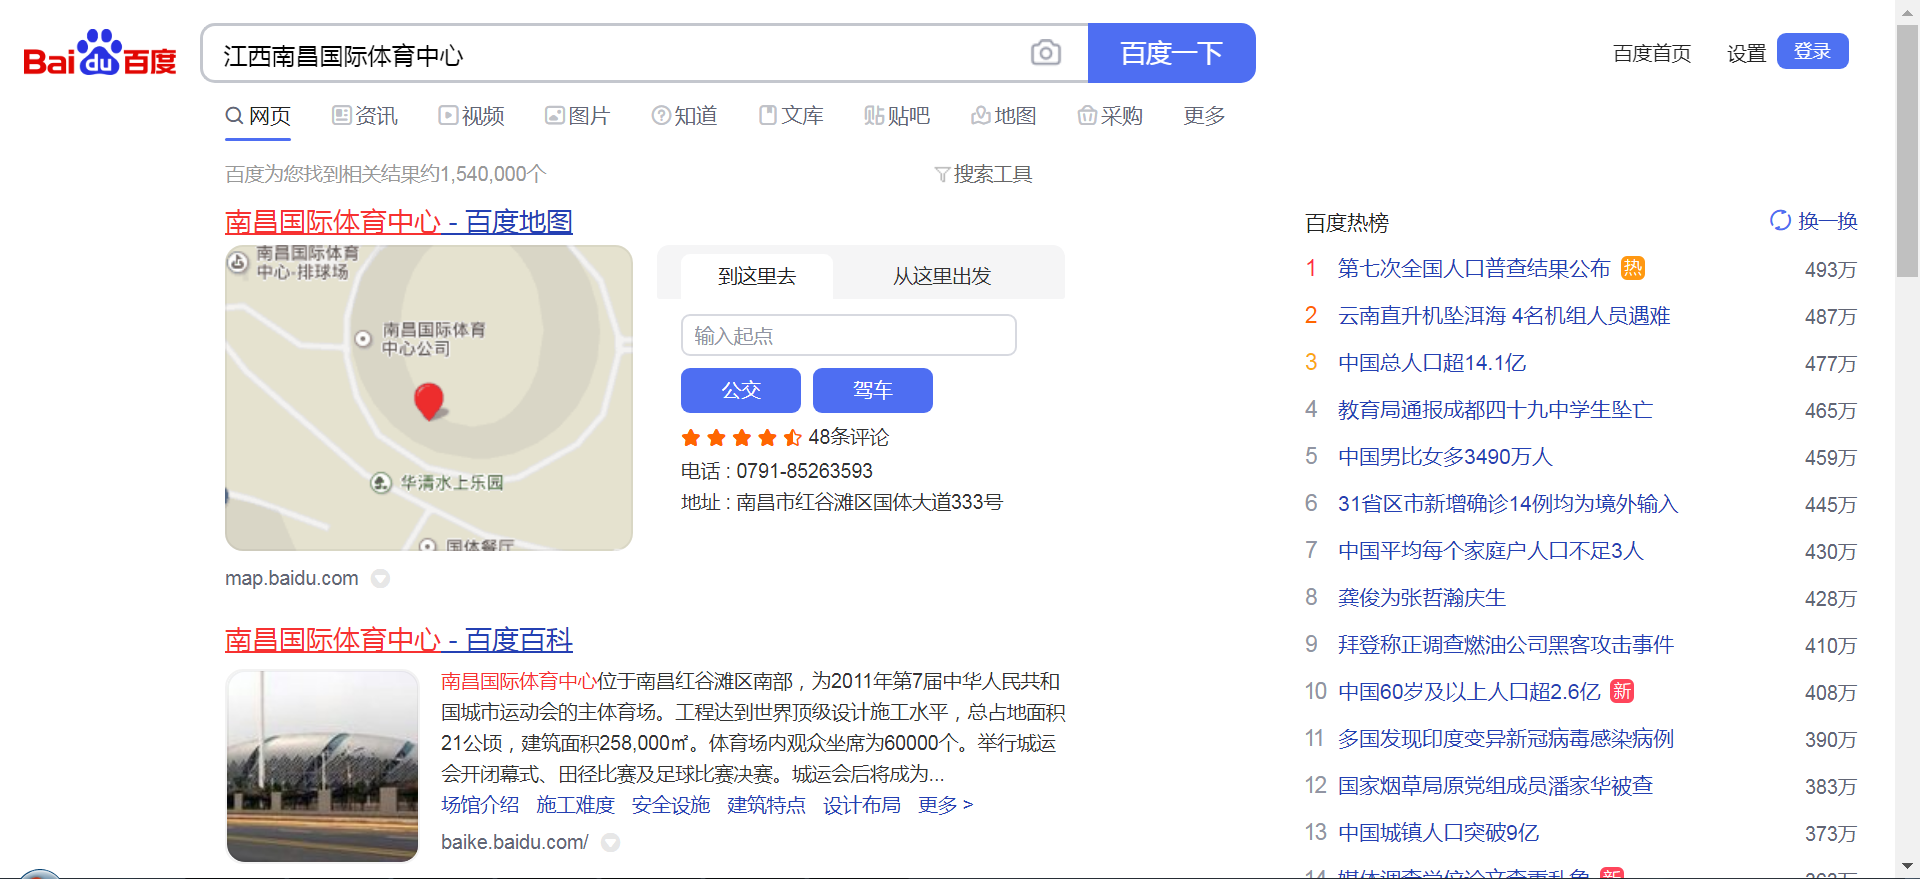Open 南昌国际体育中心 - 百度百科 result
This screenshot has width=1920, height=879.
(x=399, y=639)
